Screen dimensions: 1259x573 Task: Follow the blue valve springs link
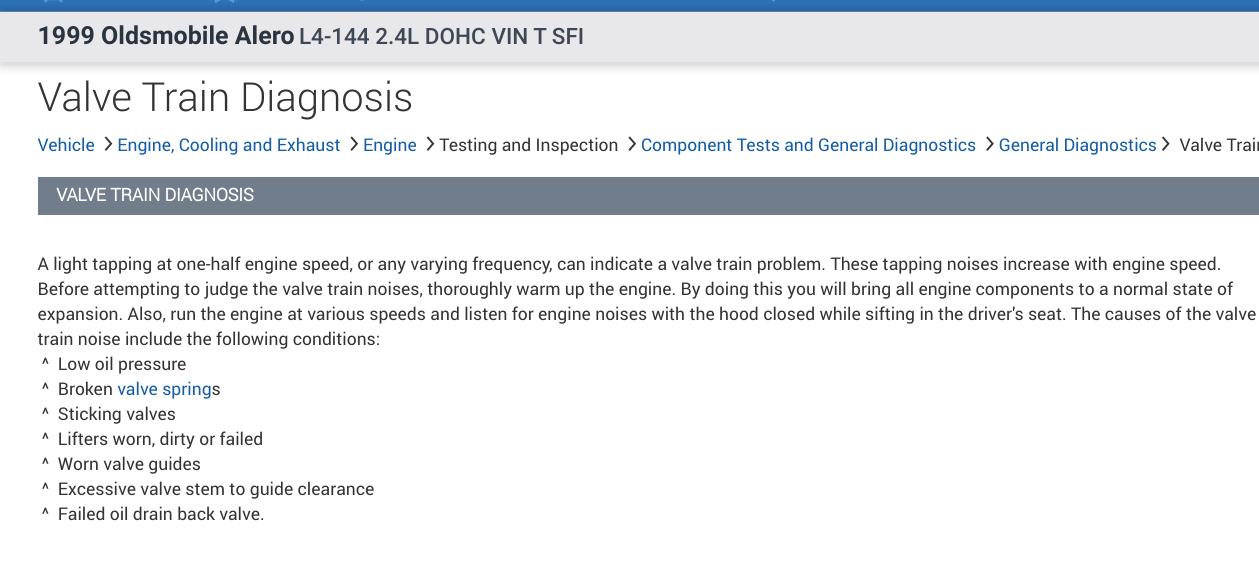pos(165,389)
